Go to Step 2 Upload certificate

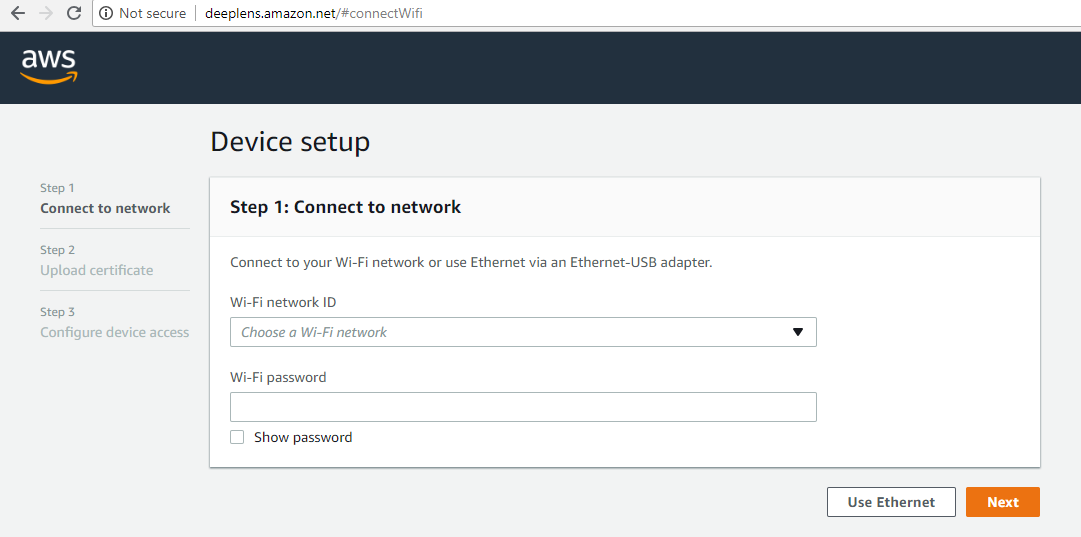click(97, 270)
